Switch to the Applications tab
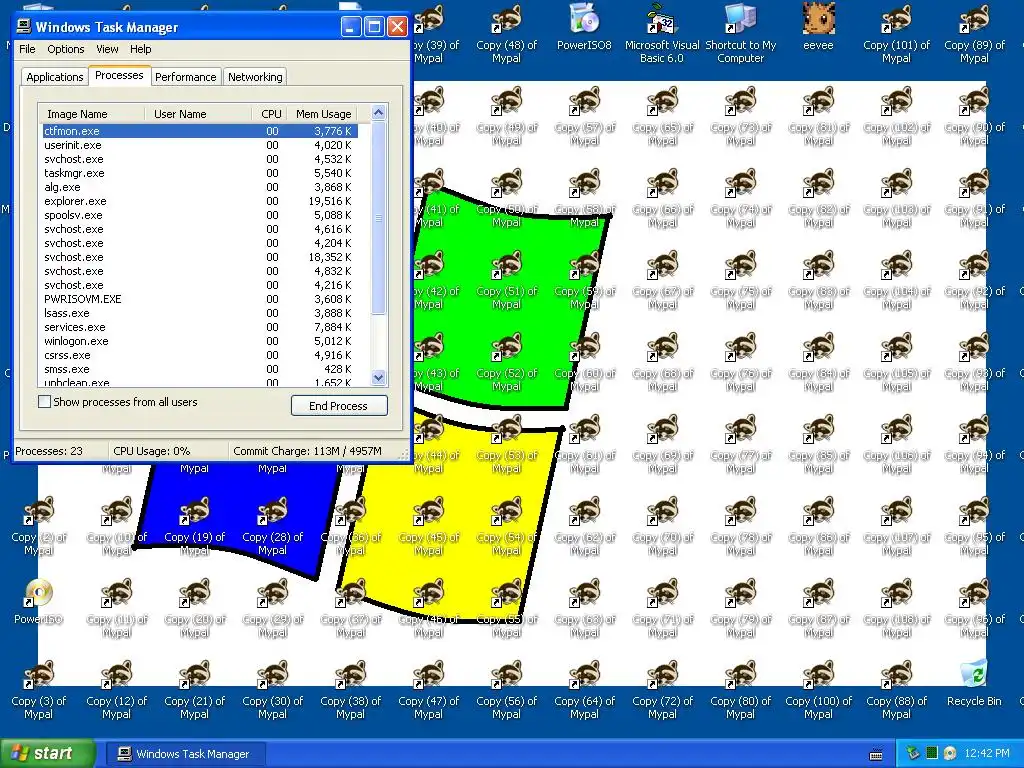 tap(55, 76)
